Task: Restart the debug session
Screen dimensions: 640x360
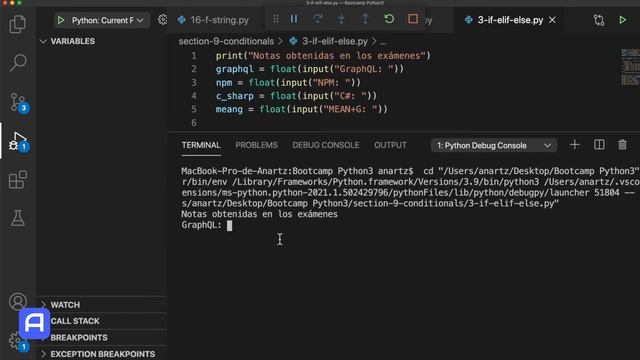Action: 389,19
